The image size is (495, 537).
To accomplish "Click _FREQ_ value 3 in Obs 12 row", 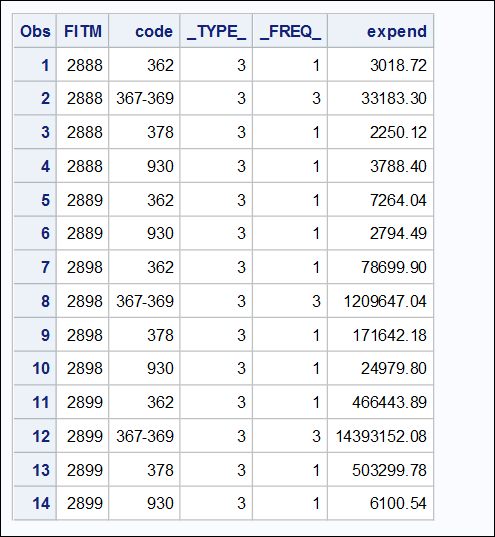I will tap(316, 436).
